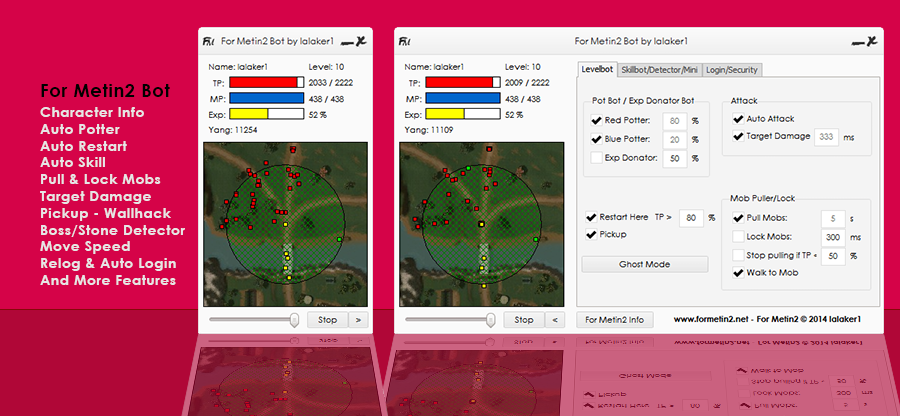Uncheck the Restart Here option

point(591,217)
